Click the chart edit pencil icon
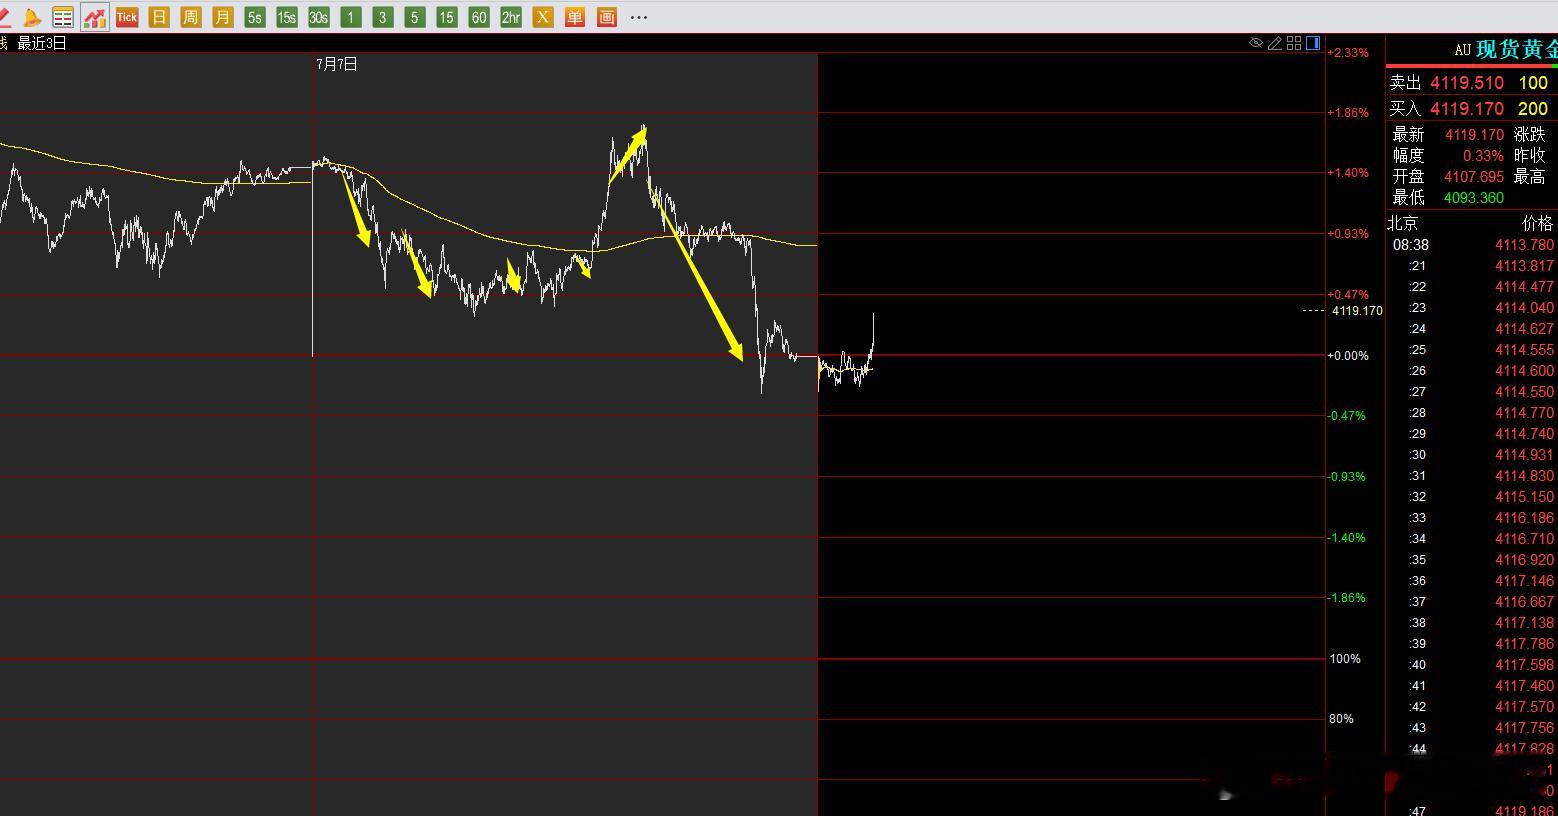Viewport: 1558px width, 816px height. [x=1275, y=43]
